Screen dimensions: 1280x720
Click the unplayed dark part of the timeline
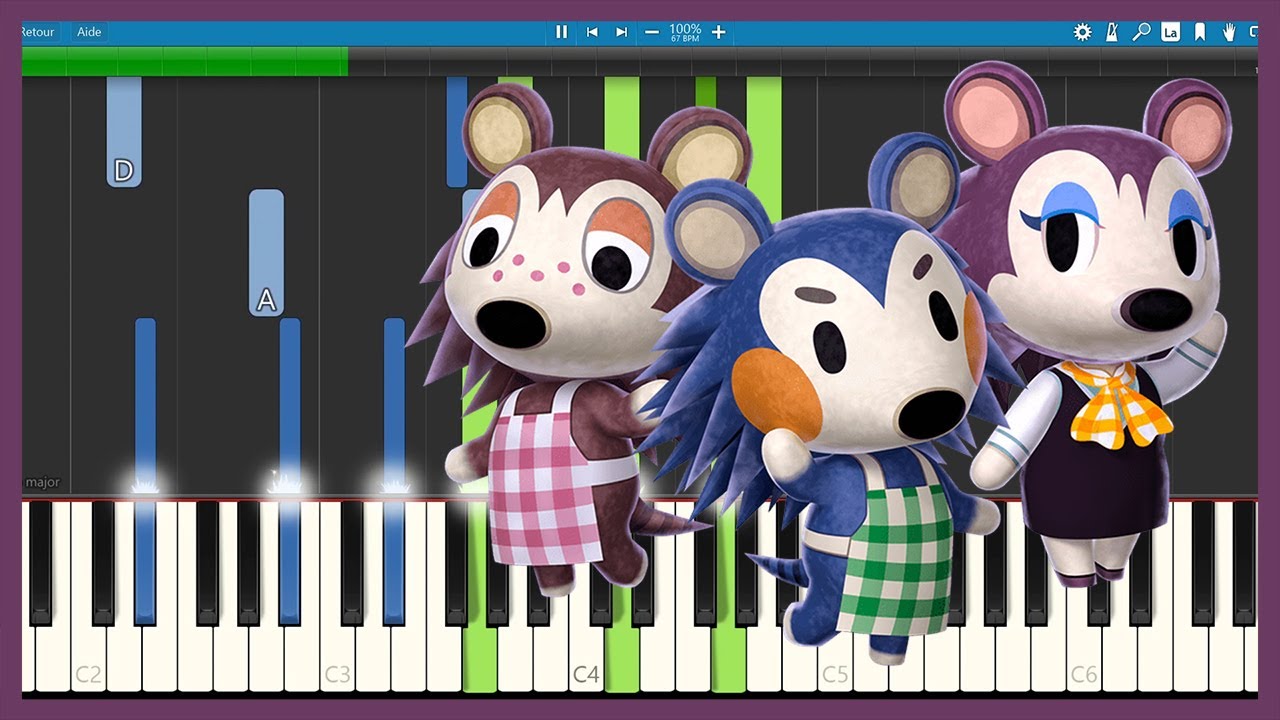tap(803, 61)
